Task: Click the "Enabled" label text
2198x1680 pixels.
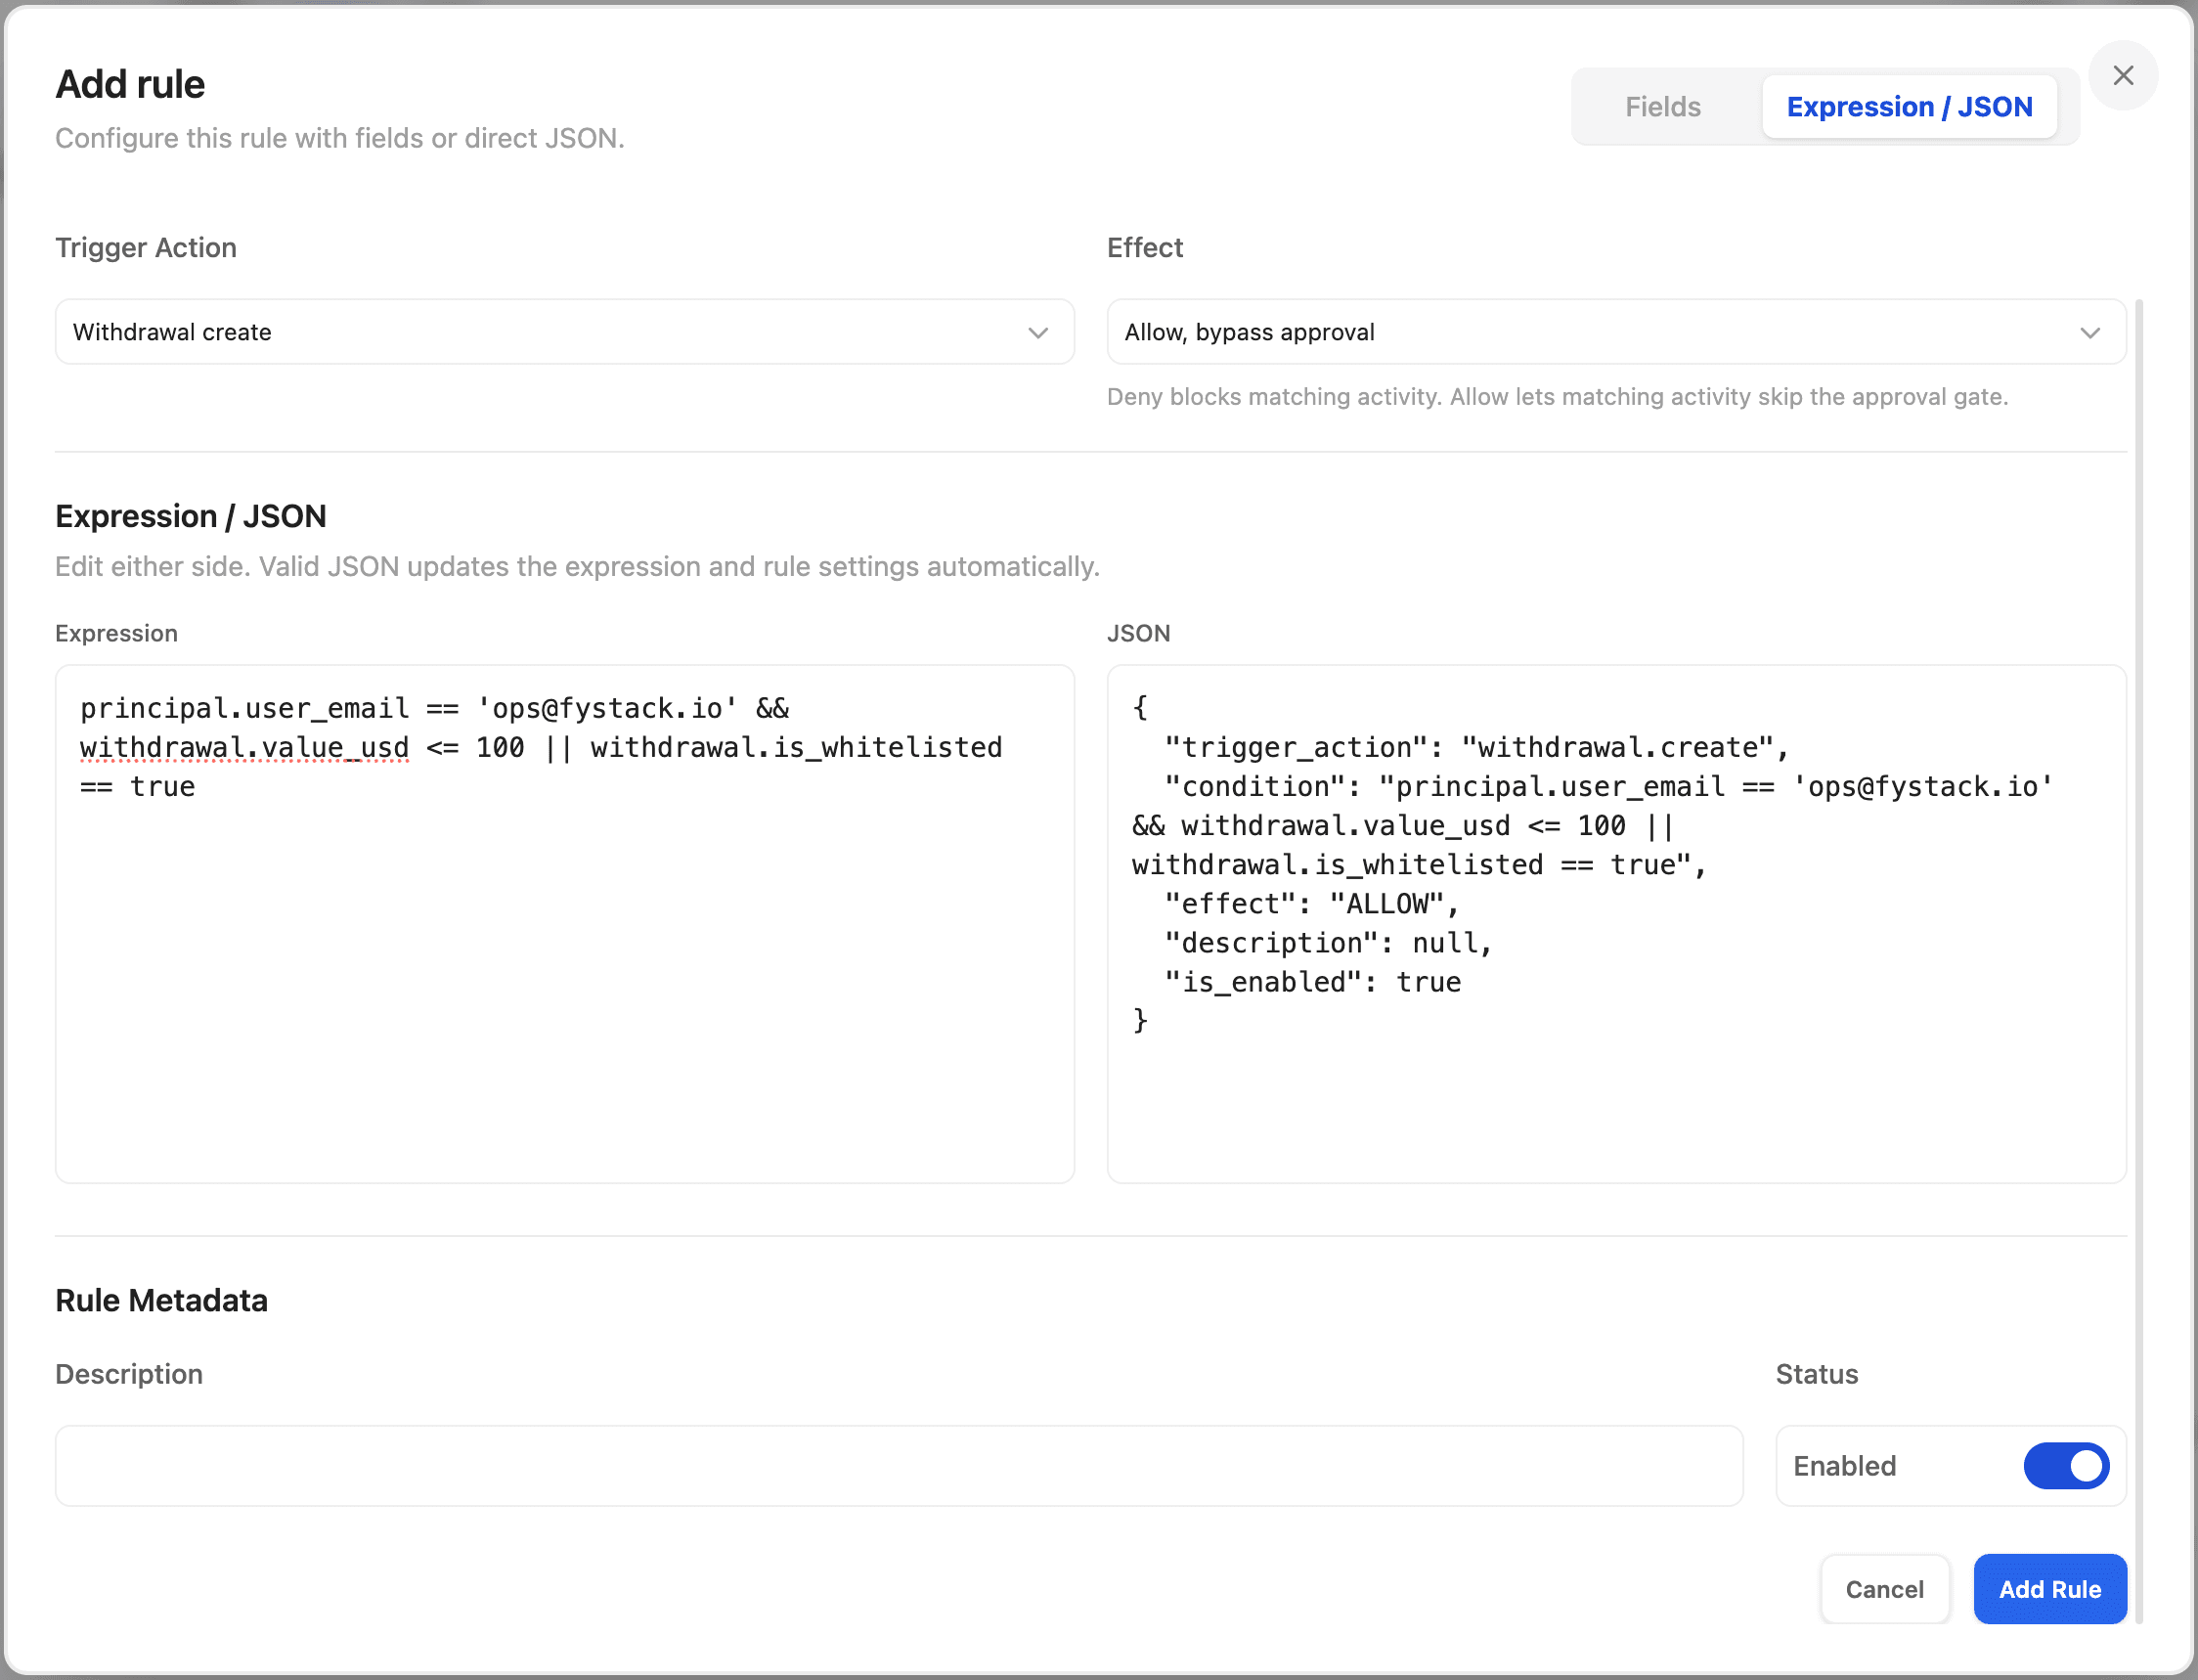Action: 1844,1466
